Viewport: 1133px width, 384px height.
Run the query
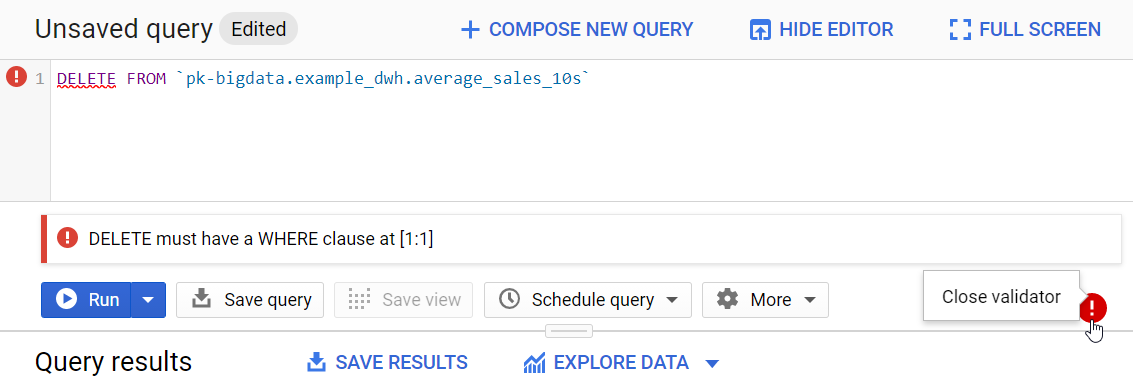click(x=87, y=299)
